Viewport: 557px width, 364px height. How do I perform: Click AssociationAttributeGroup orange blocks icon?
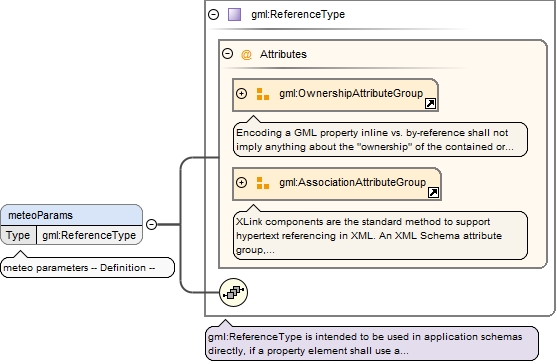pos(263,183)
